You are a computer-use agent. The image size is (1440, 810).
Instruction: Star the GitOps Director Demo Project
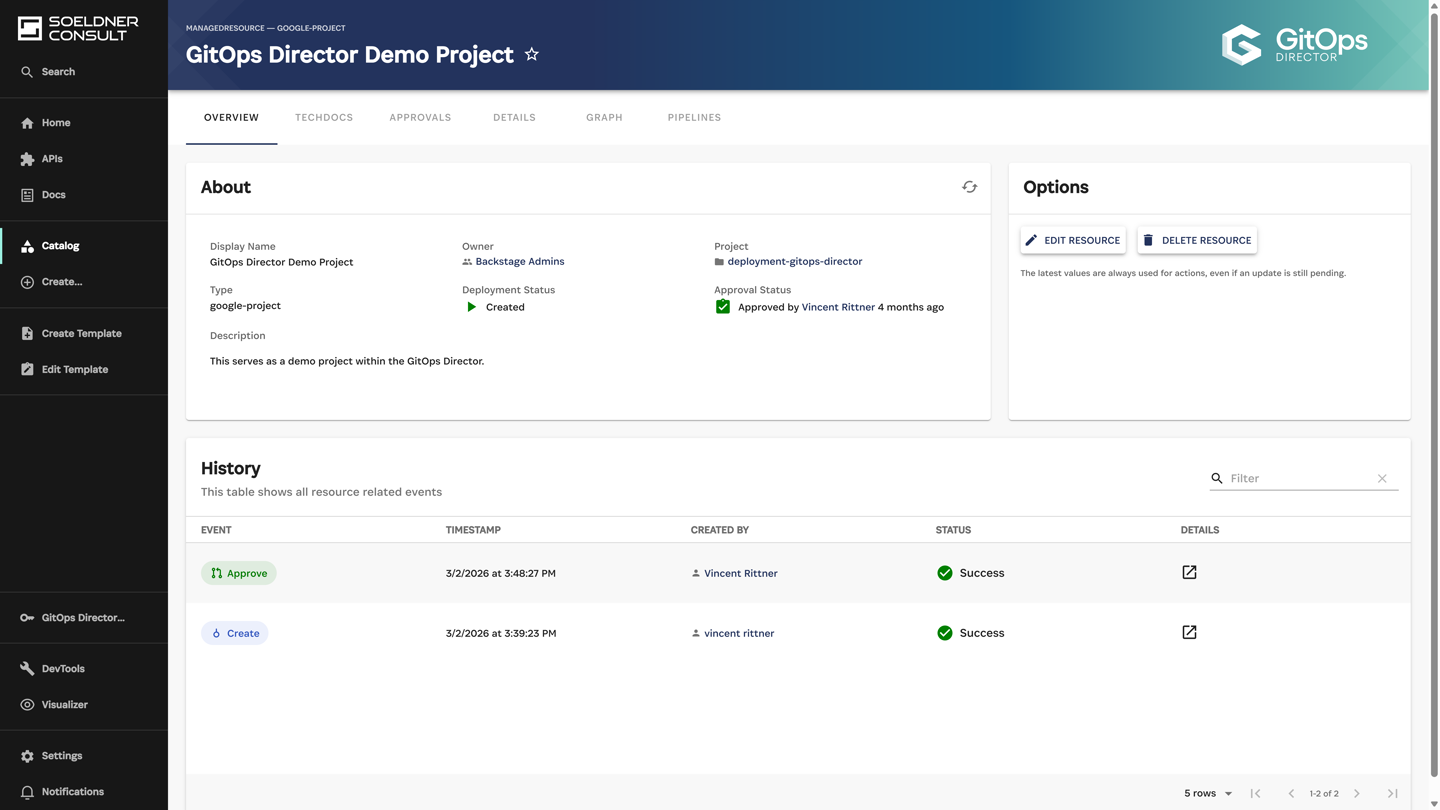[x=532, y=54]
